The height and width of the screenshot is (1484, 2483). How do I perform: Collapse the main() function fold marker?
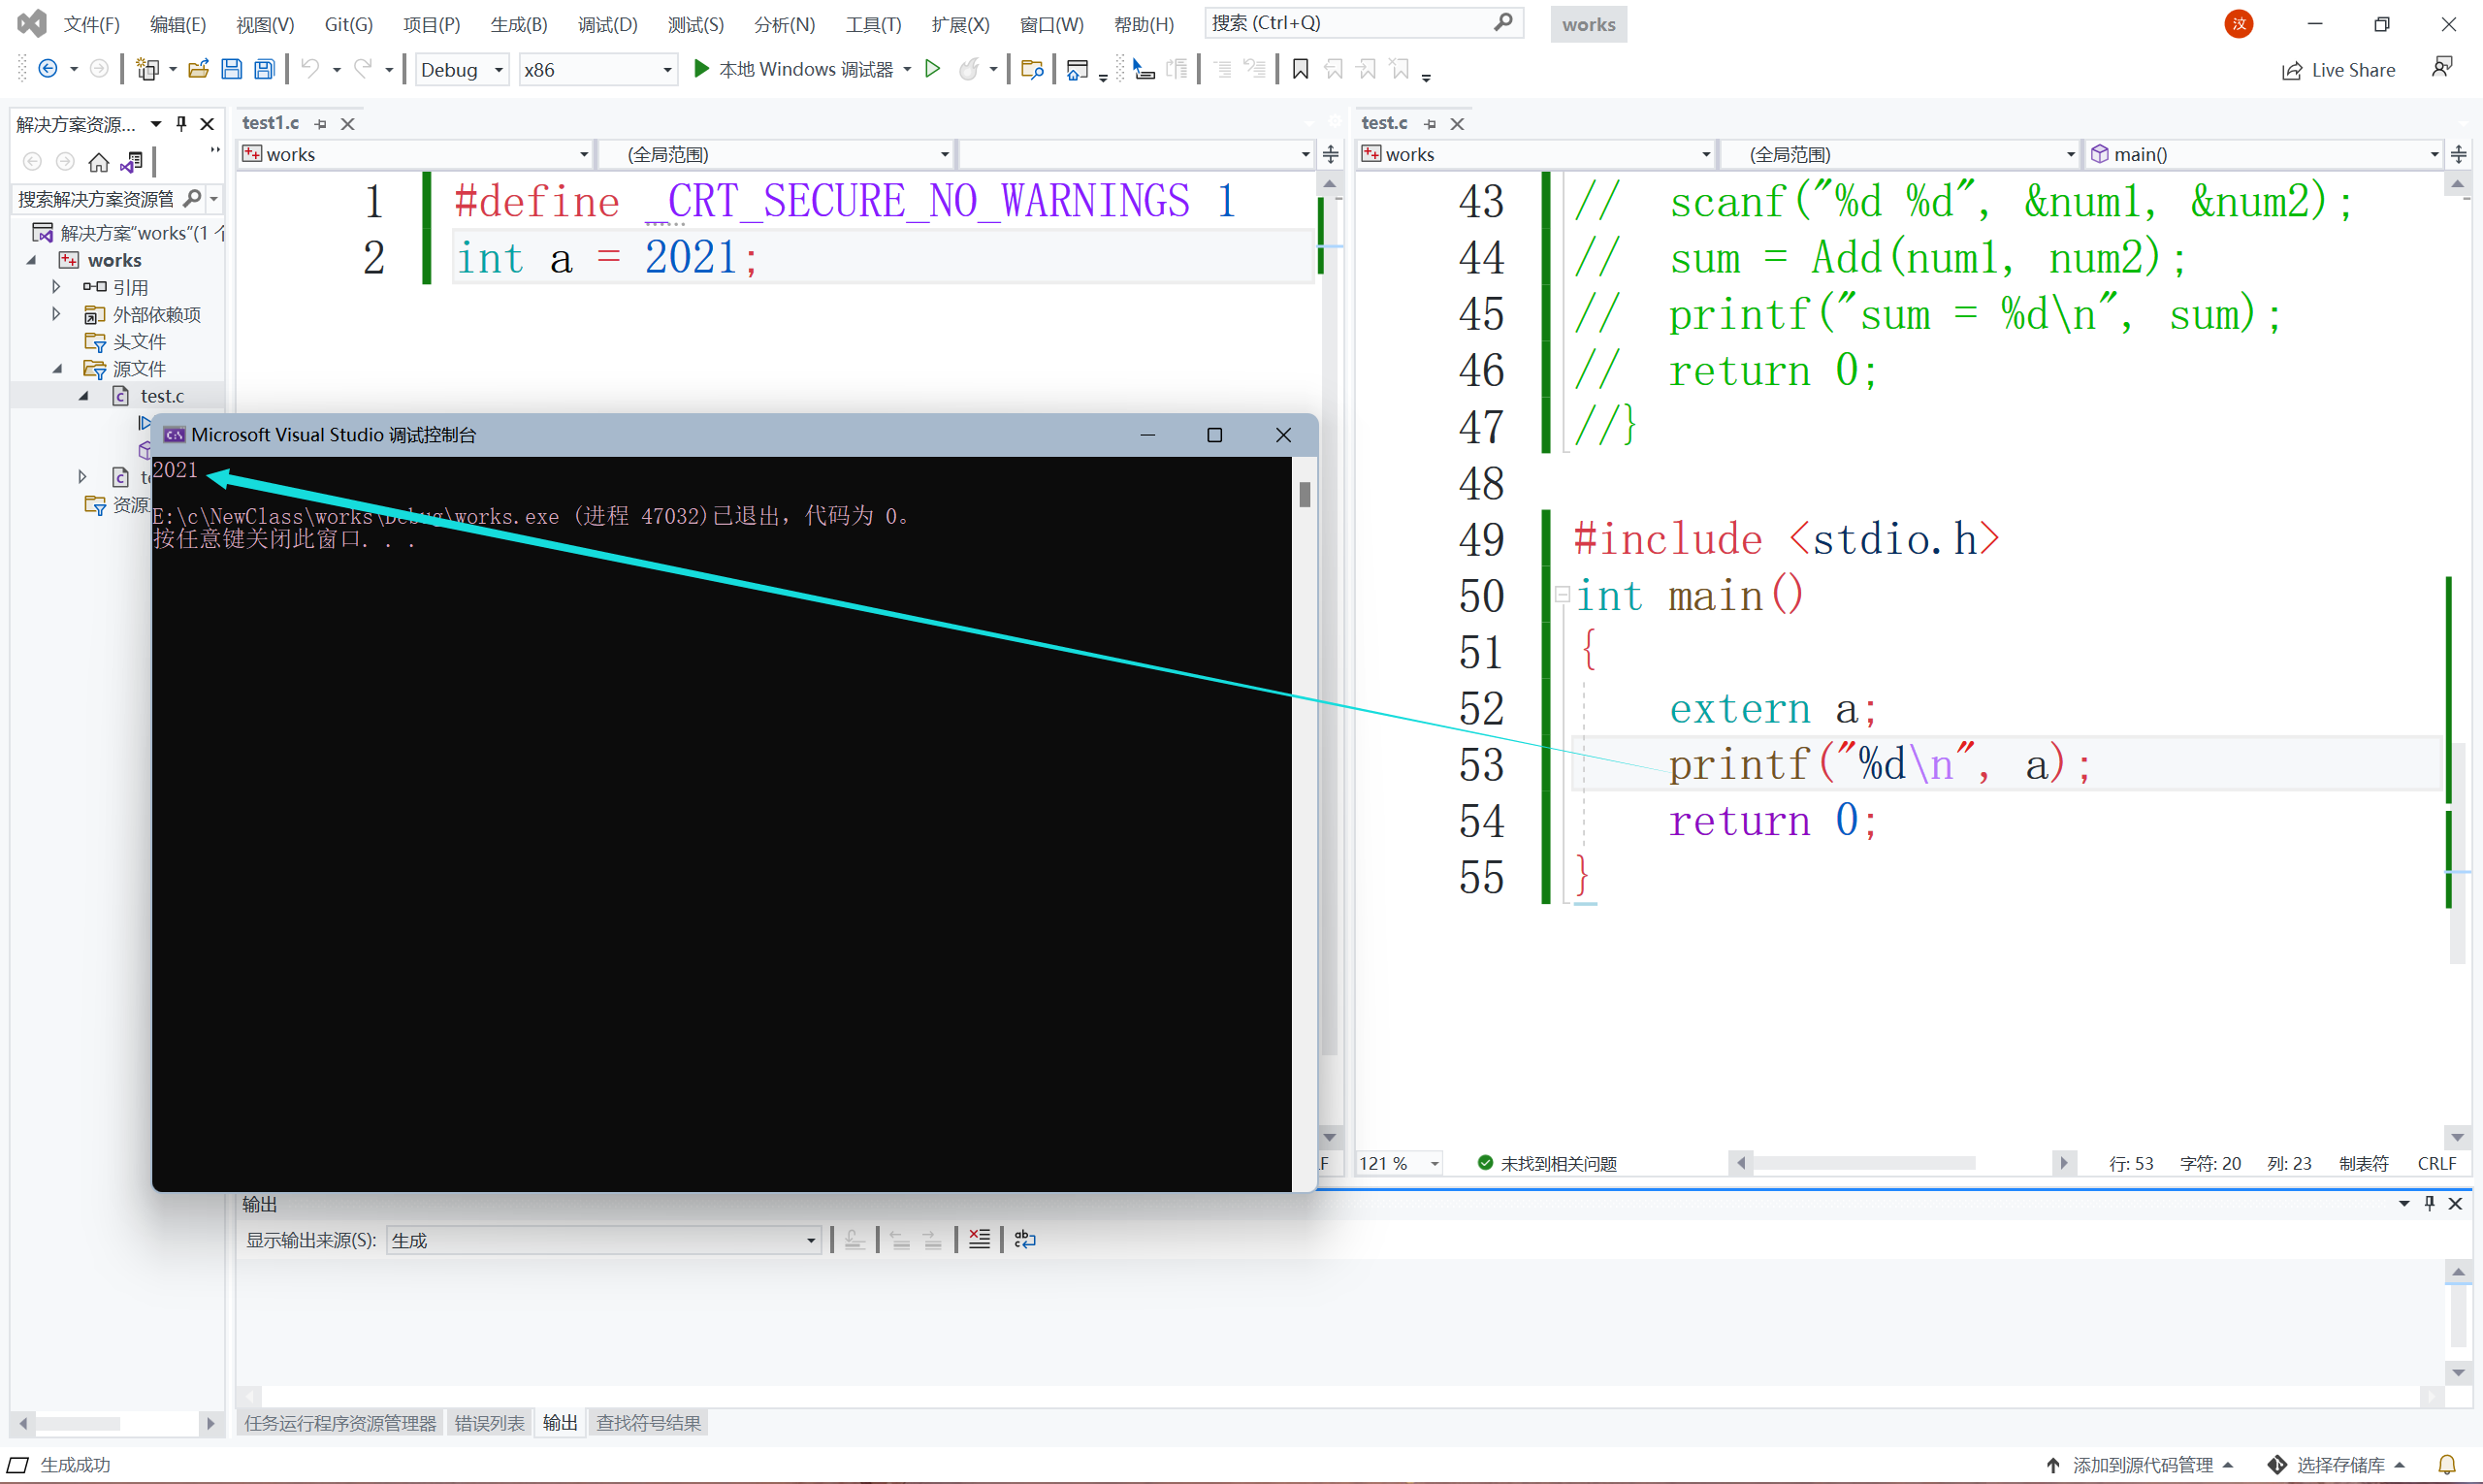point(1562,595)
